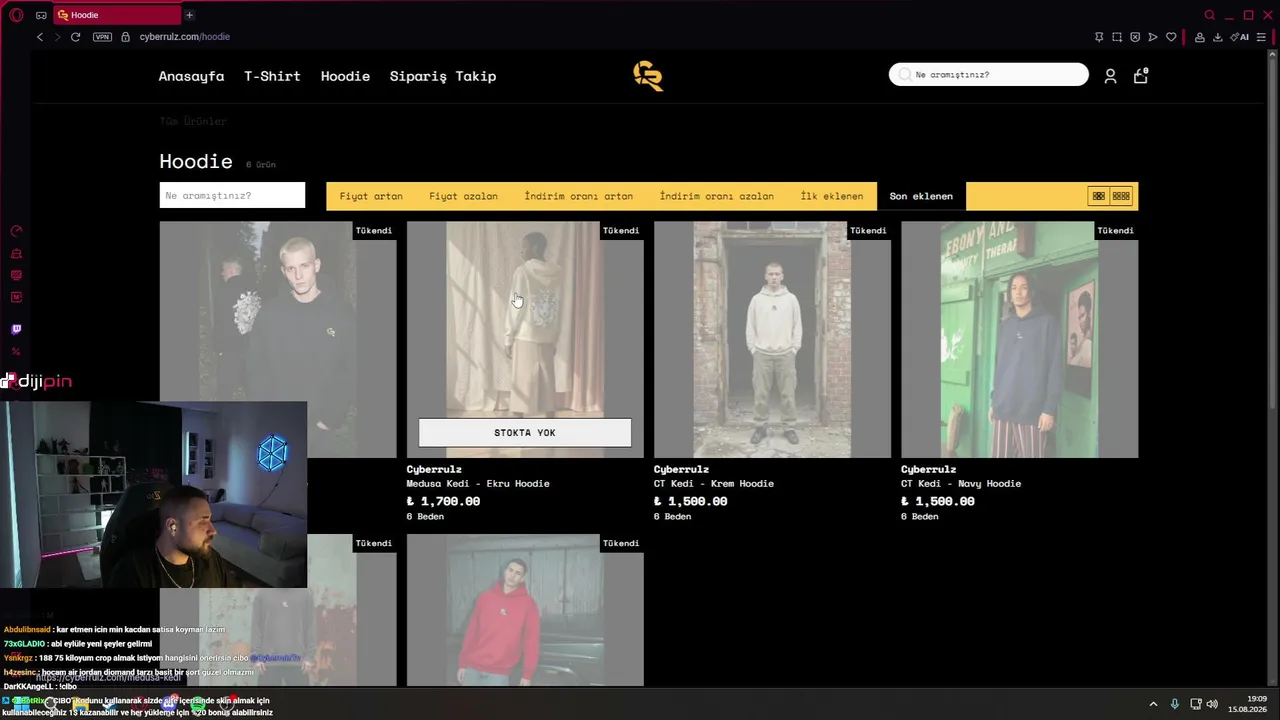Open Medusa Kedi - Ekru Hoodie title link
The width and height of the screenshot is (1280, 720).
point(478,484)
